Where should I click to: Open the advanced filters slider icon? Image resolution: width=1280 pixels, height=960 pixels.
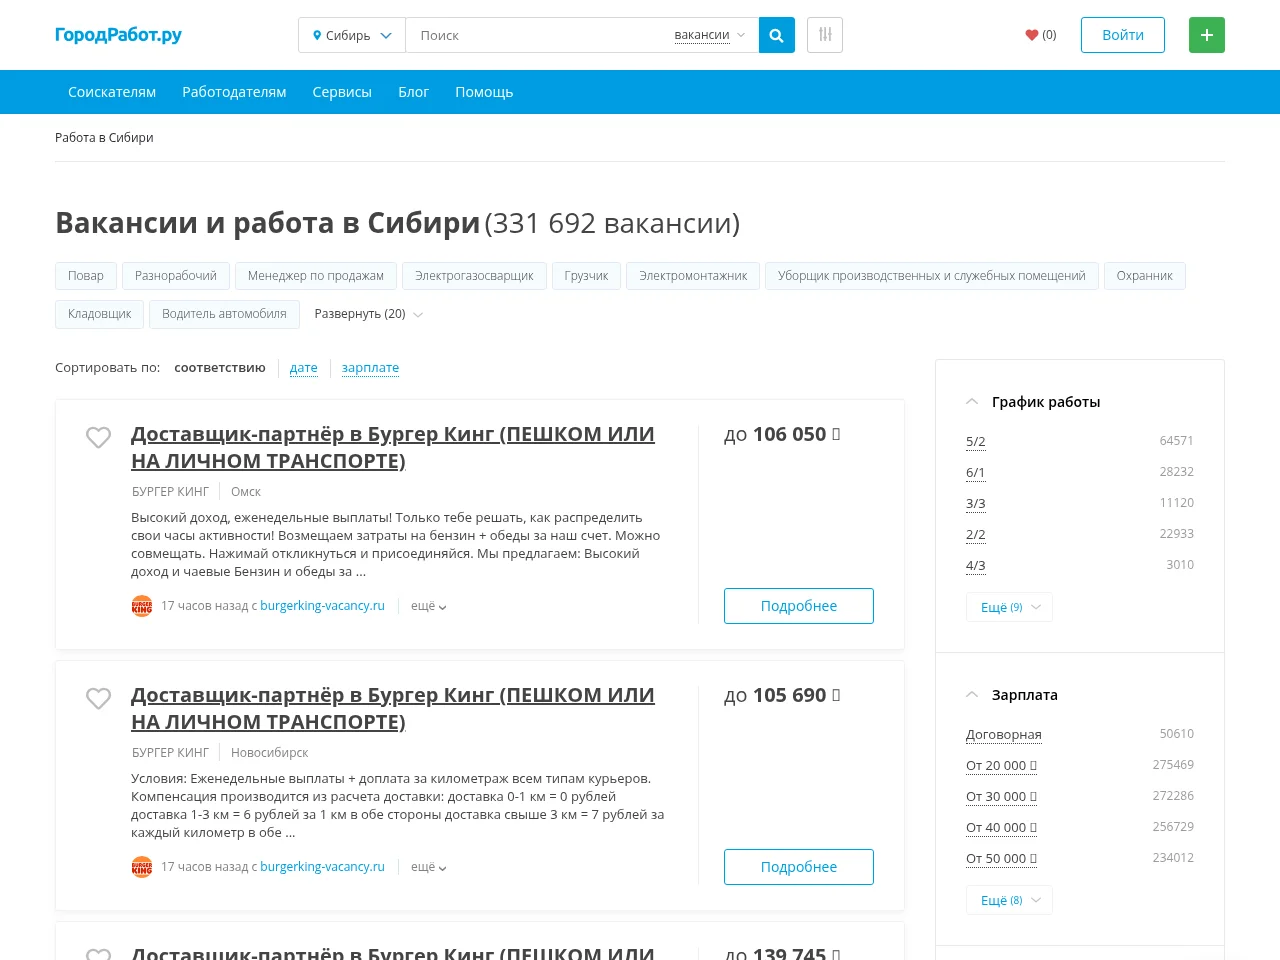[825, 35]
